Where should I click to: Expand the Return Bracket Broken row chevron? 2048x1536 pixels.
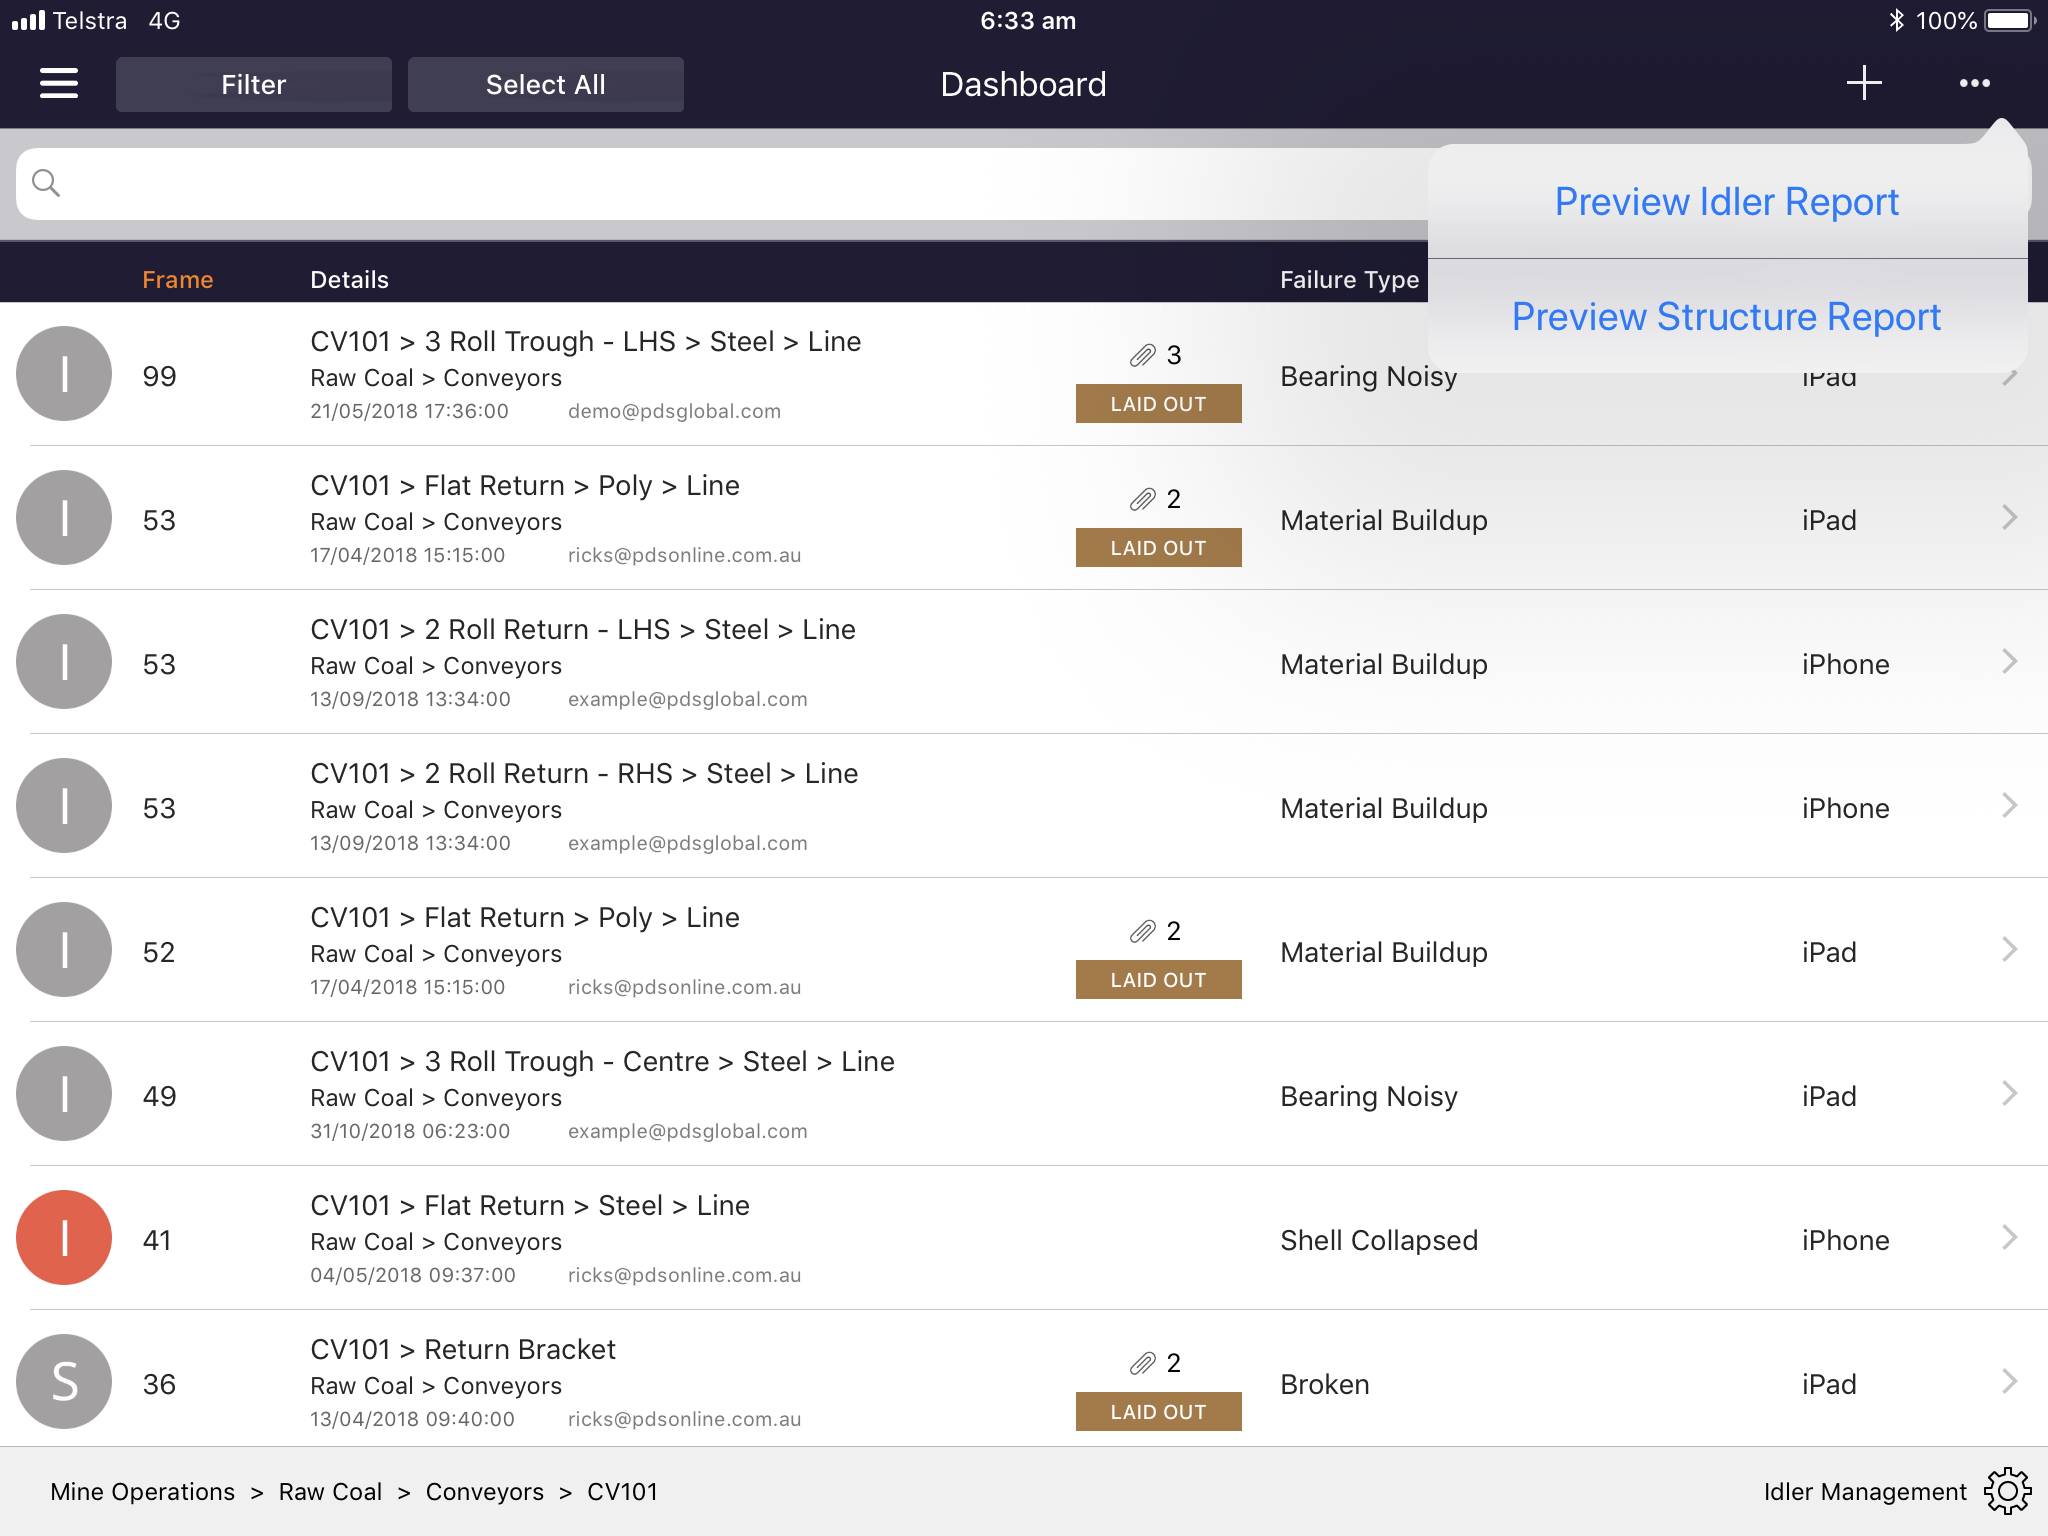point(2010,1382)
